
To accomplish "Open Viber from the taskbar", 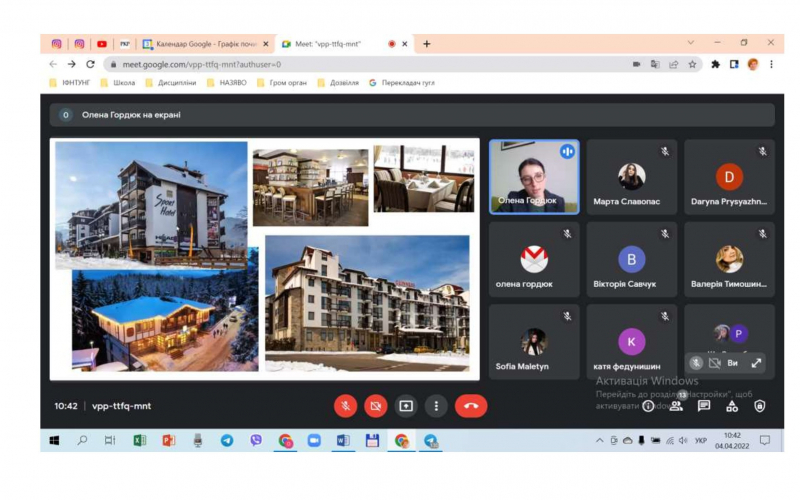I will [256, 440].
